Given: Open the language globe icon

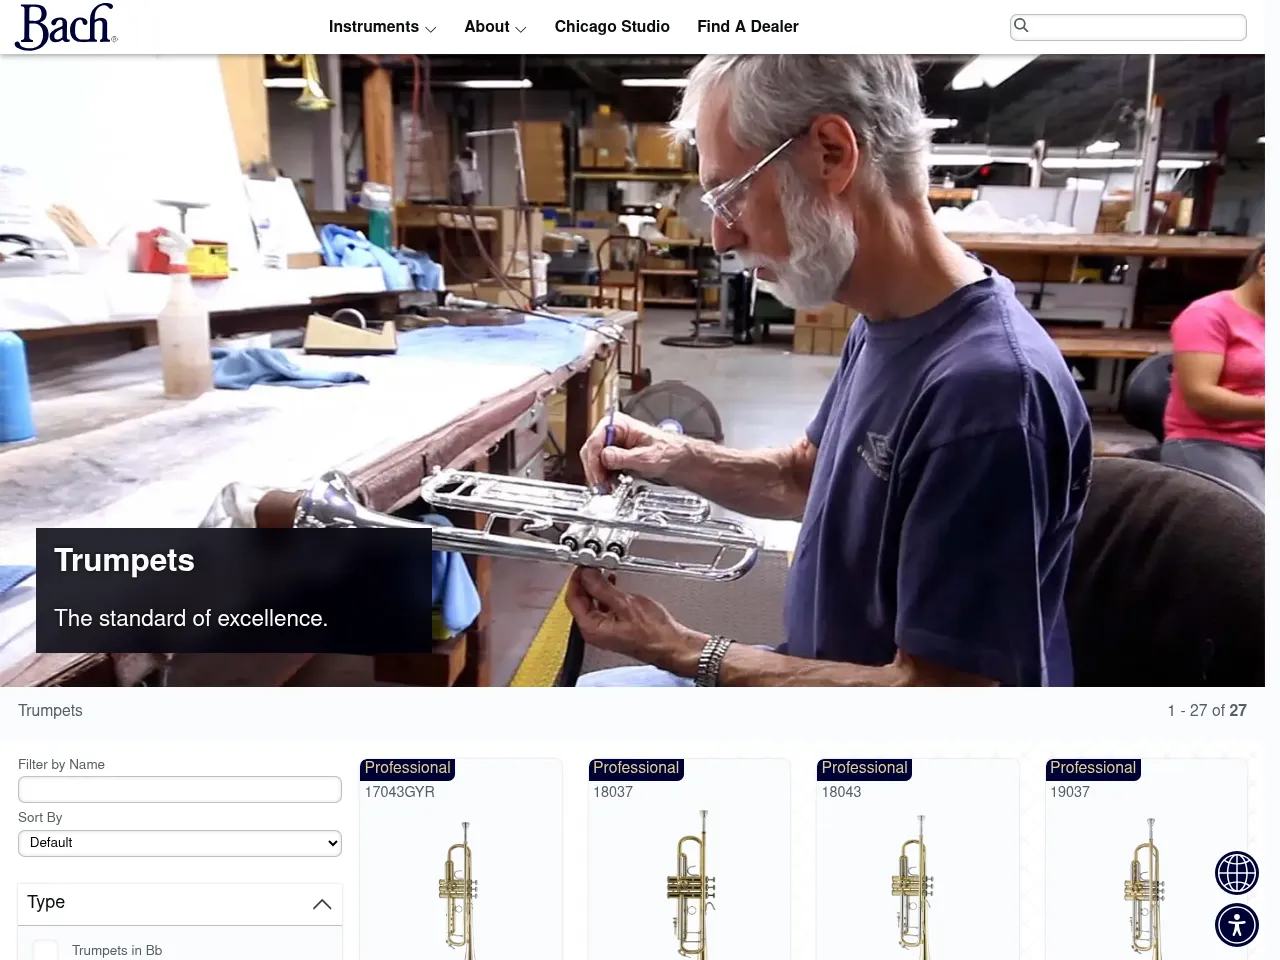Looking at the screenshot, I should [x=1236, y=873].
